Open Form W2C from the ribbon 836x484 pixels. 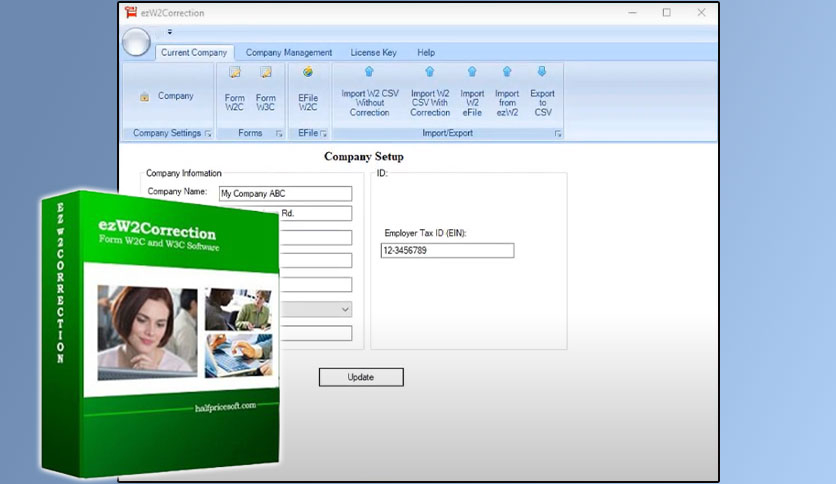click(x=235, y=89)
